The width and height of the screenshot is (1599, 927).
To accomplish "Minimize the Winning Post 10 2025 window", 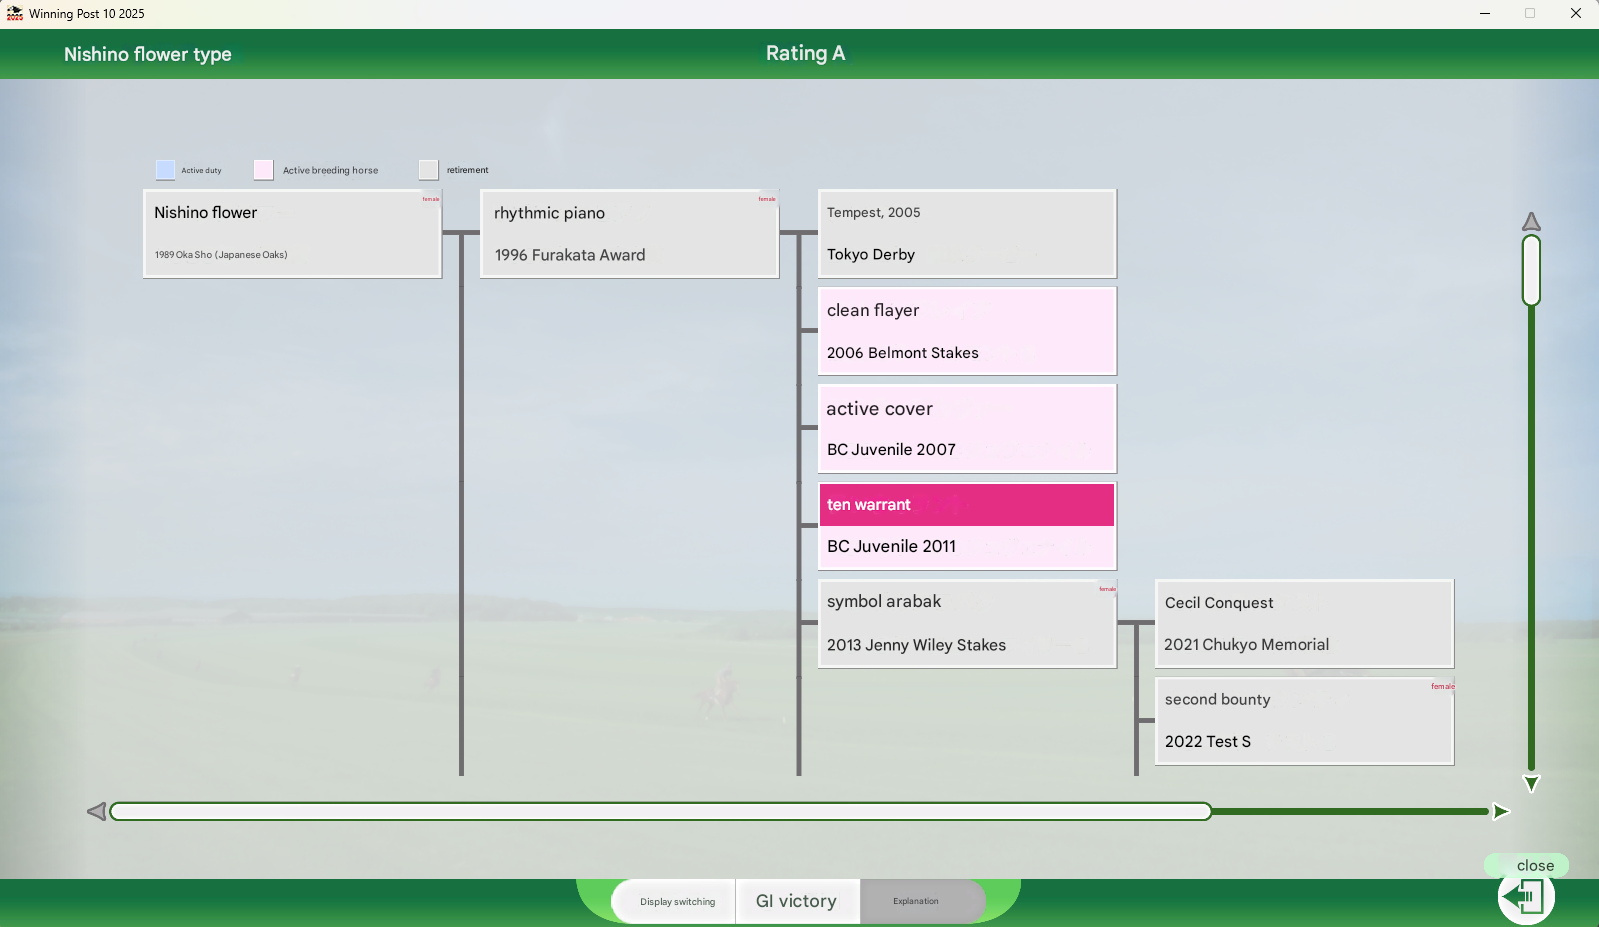I will tap(1484, 13).
